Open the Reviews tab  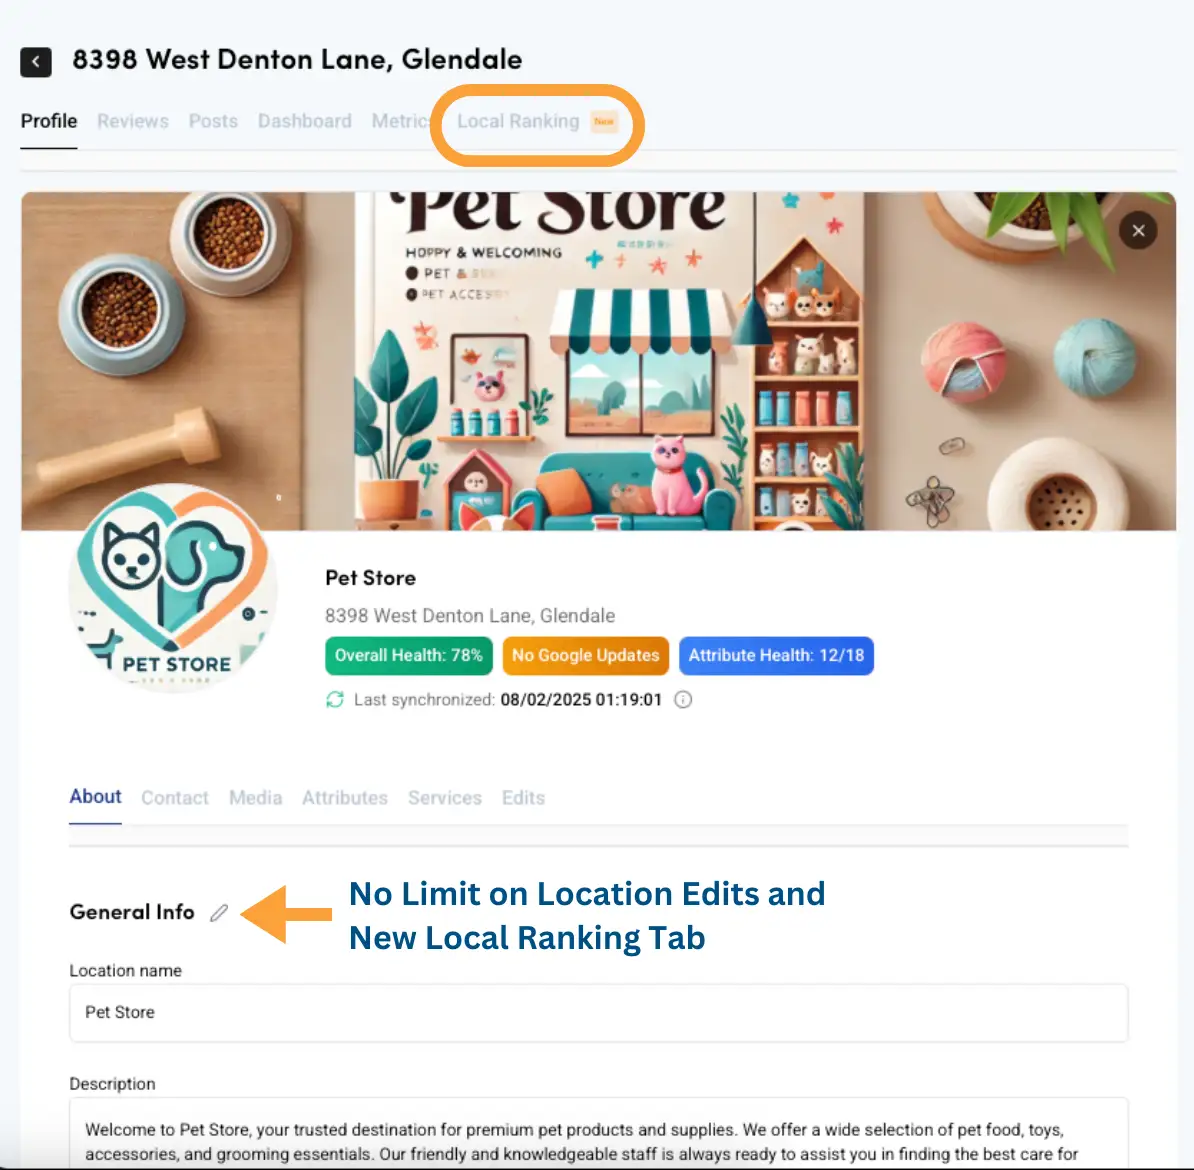point(132,121)
